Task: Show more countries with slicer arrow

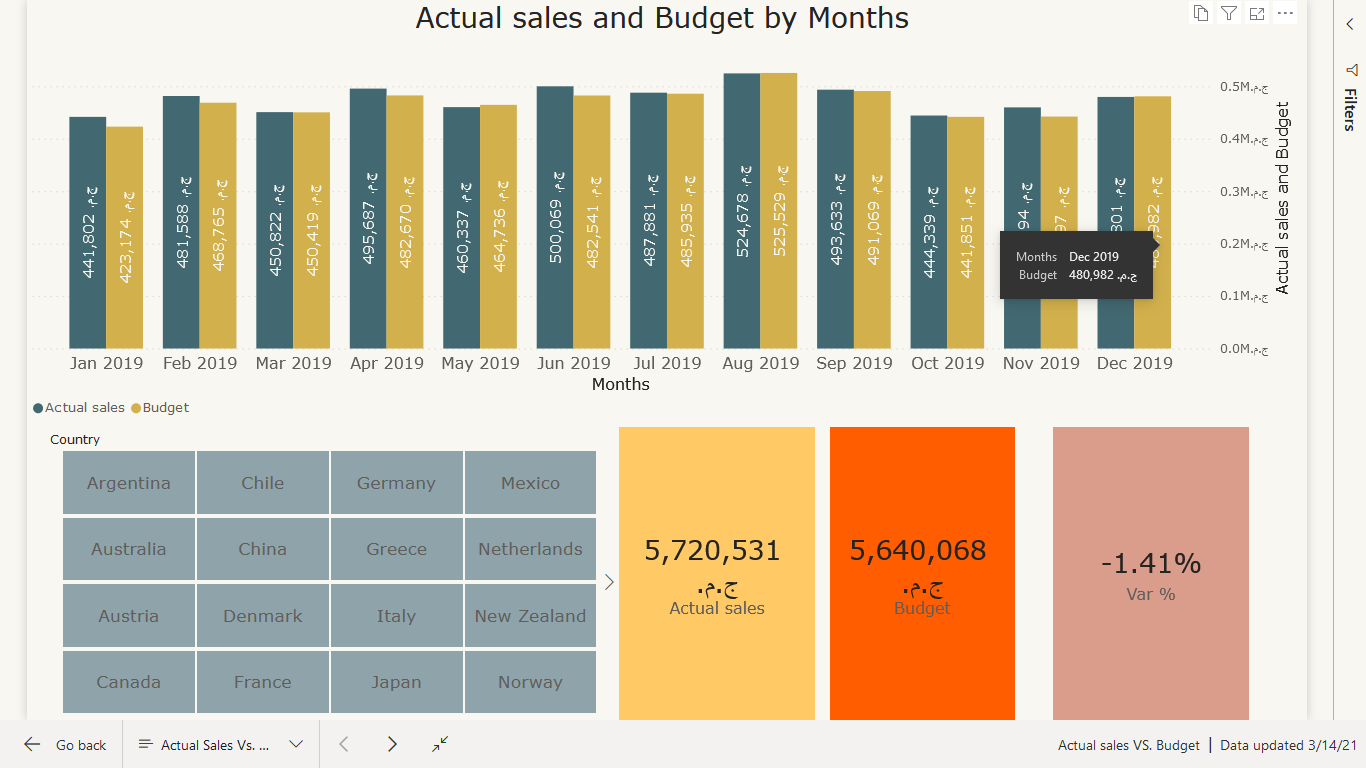Action: pos(609,582)
